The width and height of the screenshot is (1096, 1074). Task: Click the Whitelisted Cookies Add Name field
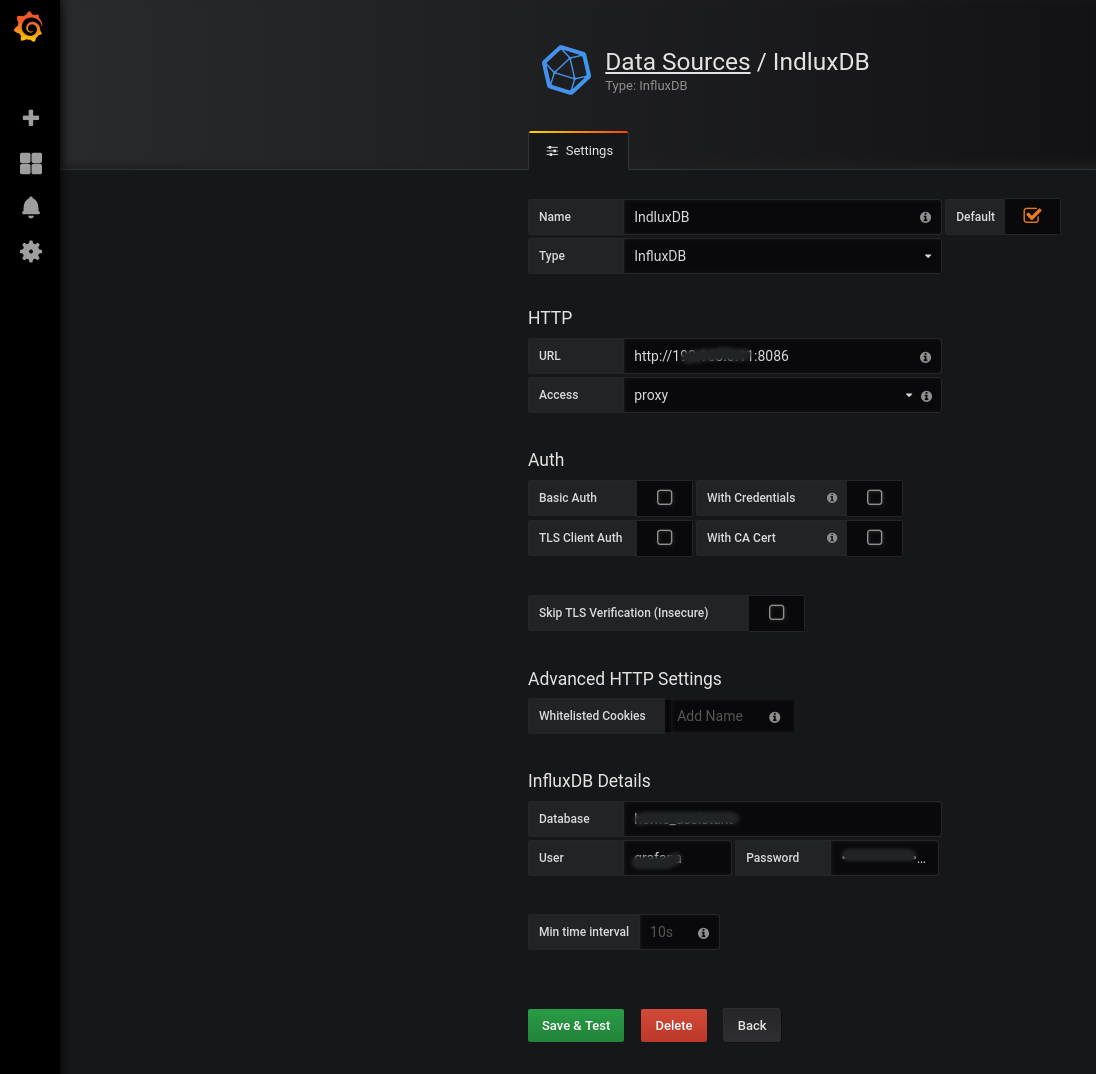716,716
